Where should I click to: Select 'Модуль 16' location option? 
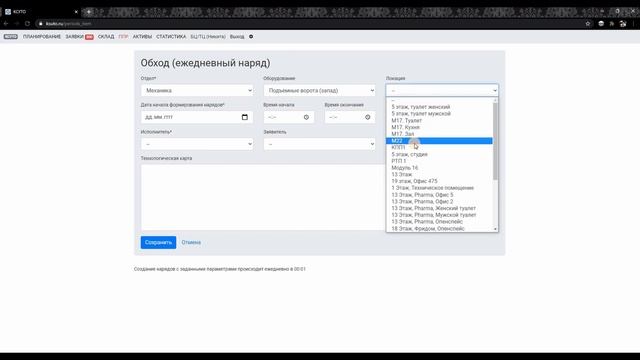439,168
